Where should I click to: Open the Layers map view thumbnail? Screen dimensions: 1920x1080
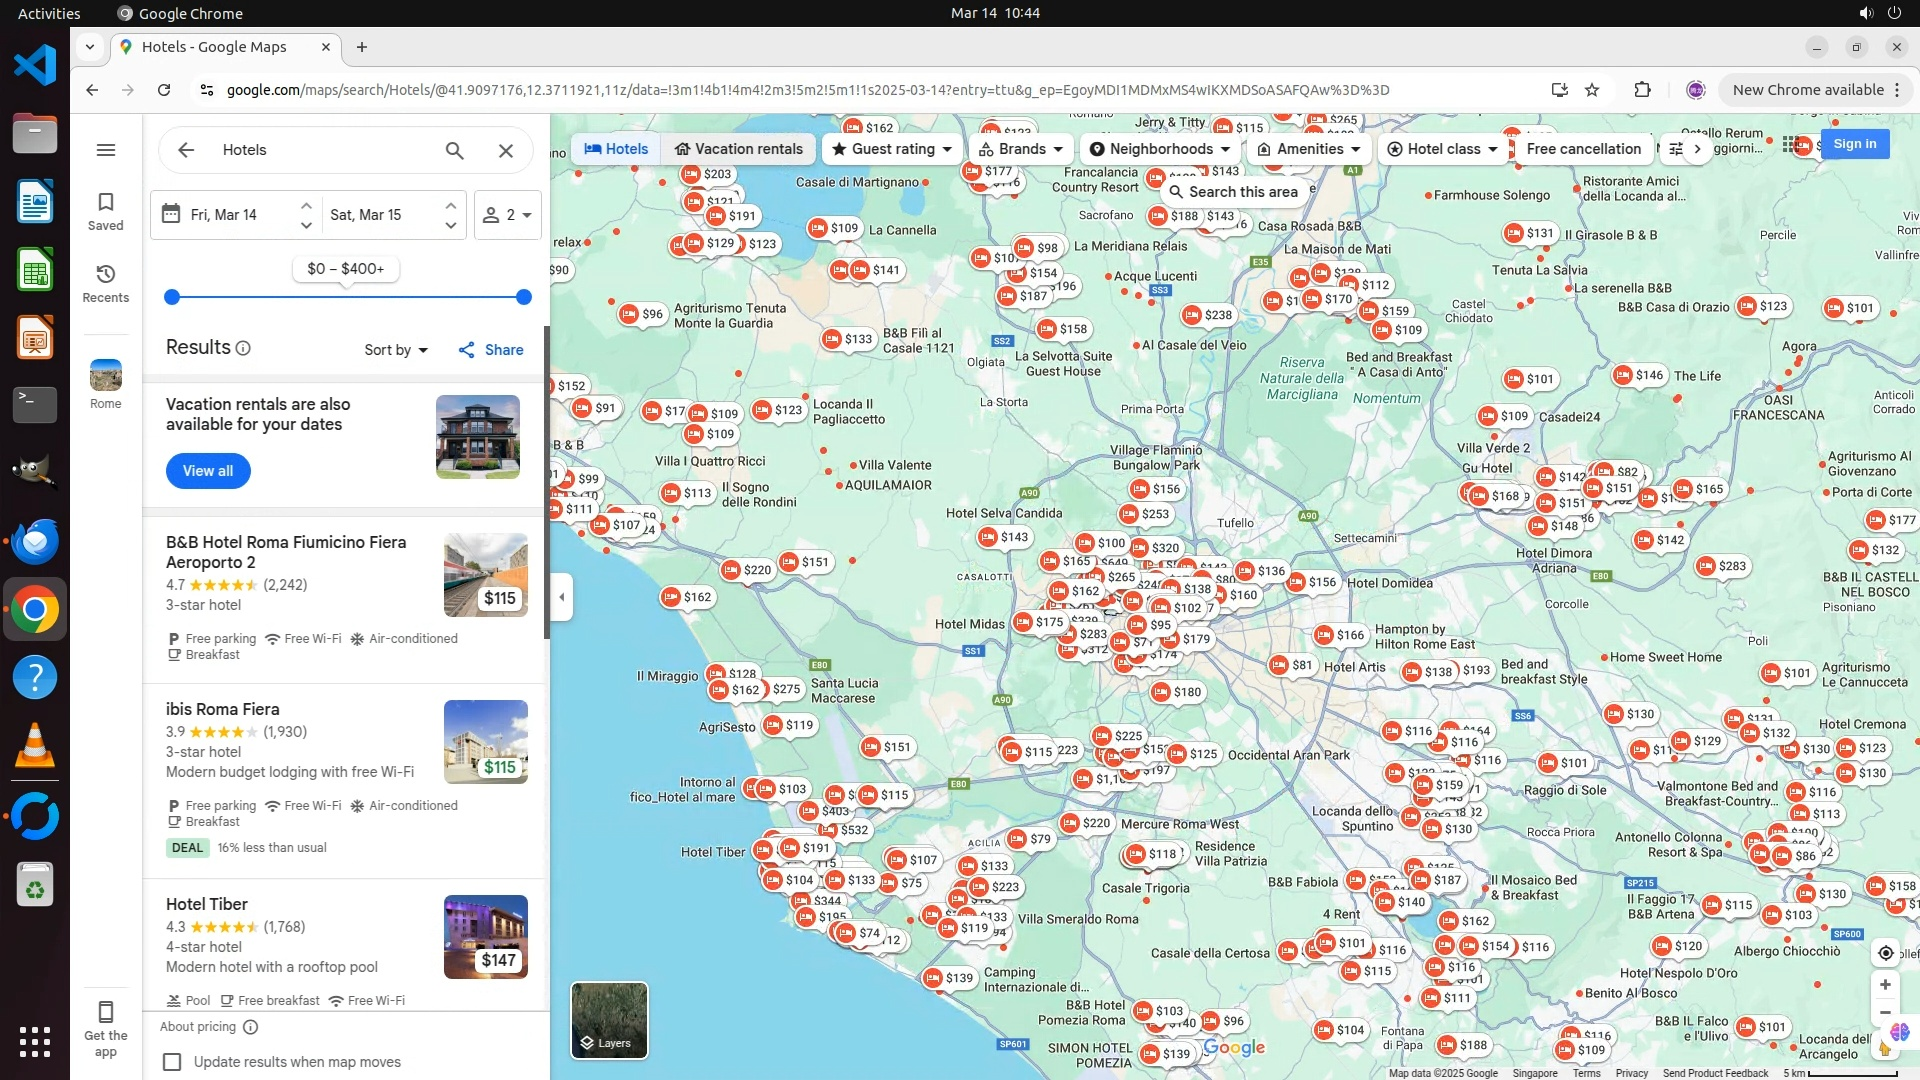tap(609, 1019)
